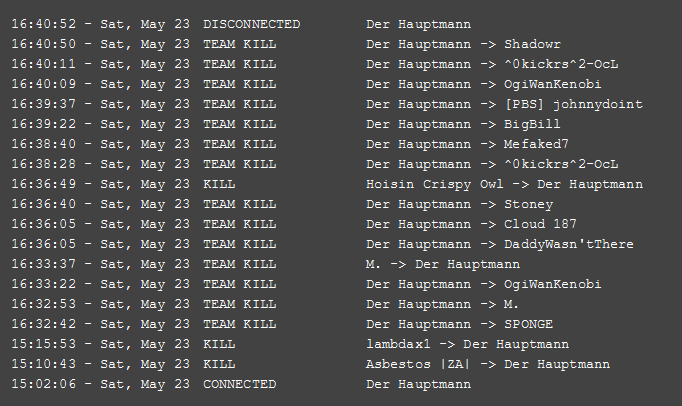The width and height of the screenshot is (682, 406).
Task: Select the Cloud 187 log entry
Action: [294, 225]
